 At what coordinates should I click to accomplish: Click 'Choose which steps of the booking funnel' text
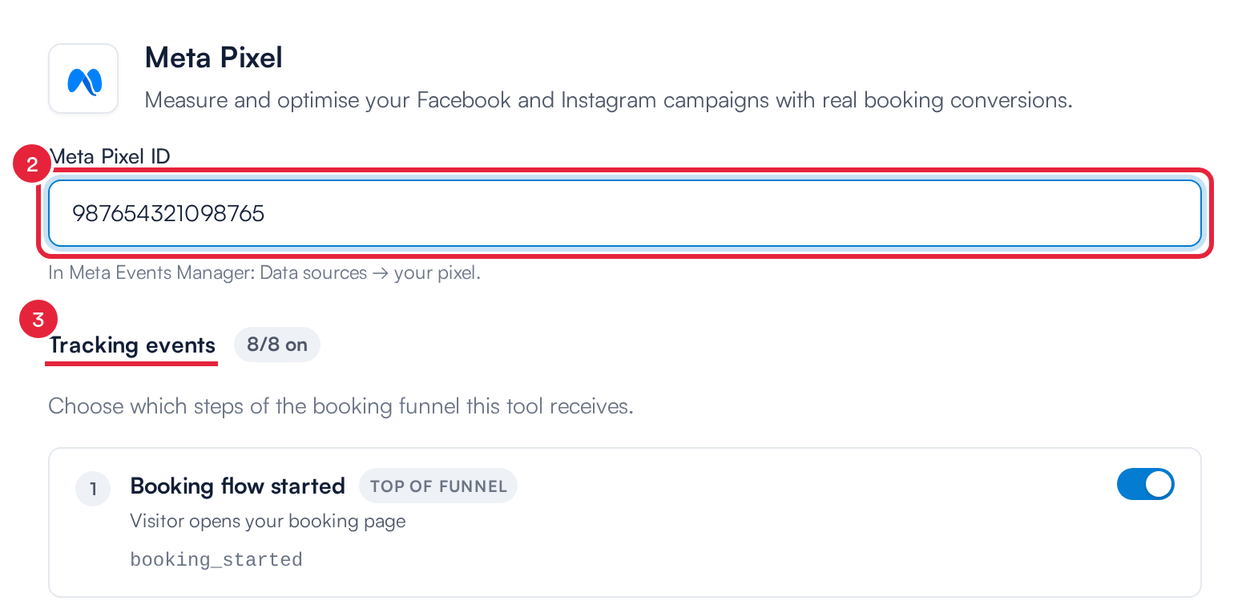pos(341,406)
